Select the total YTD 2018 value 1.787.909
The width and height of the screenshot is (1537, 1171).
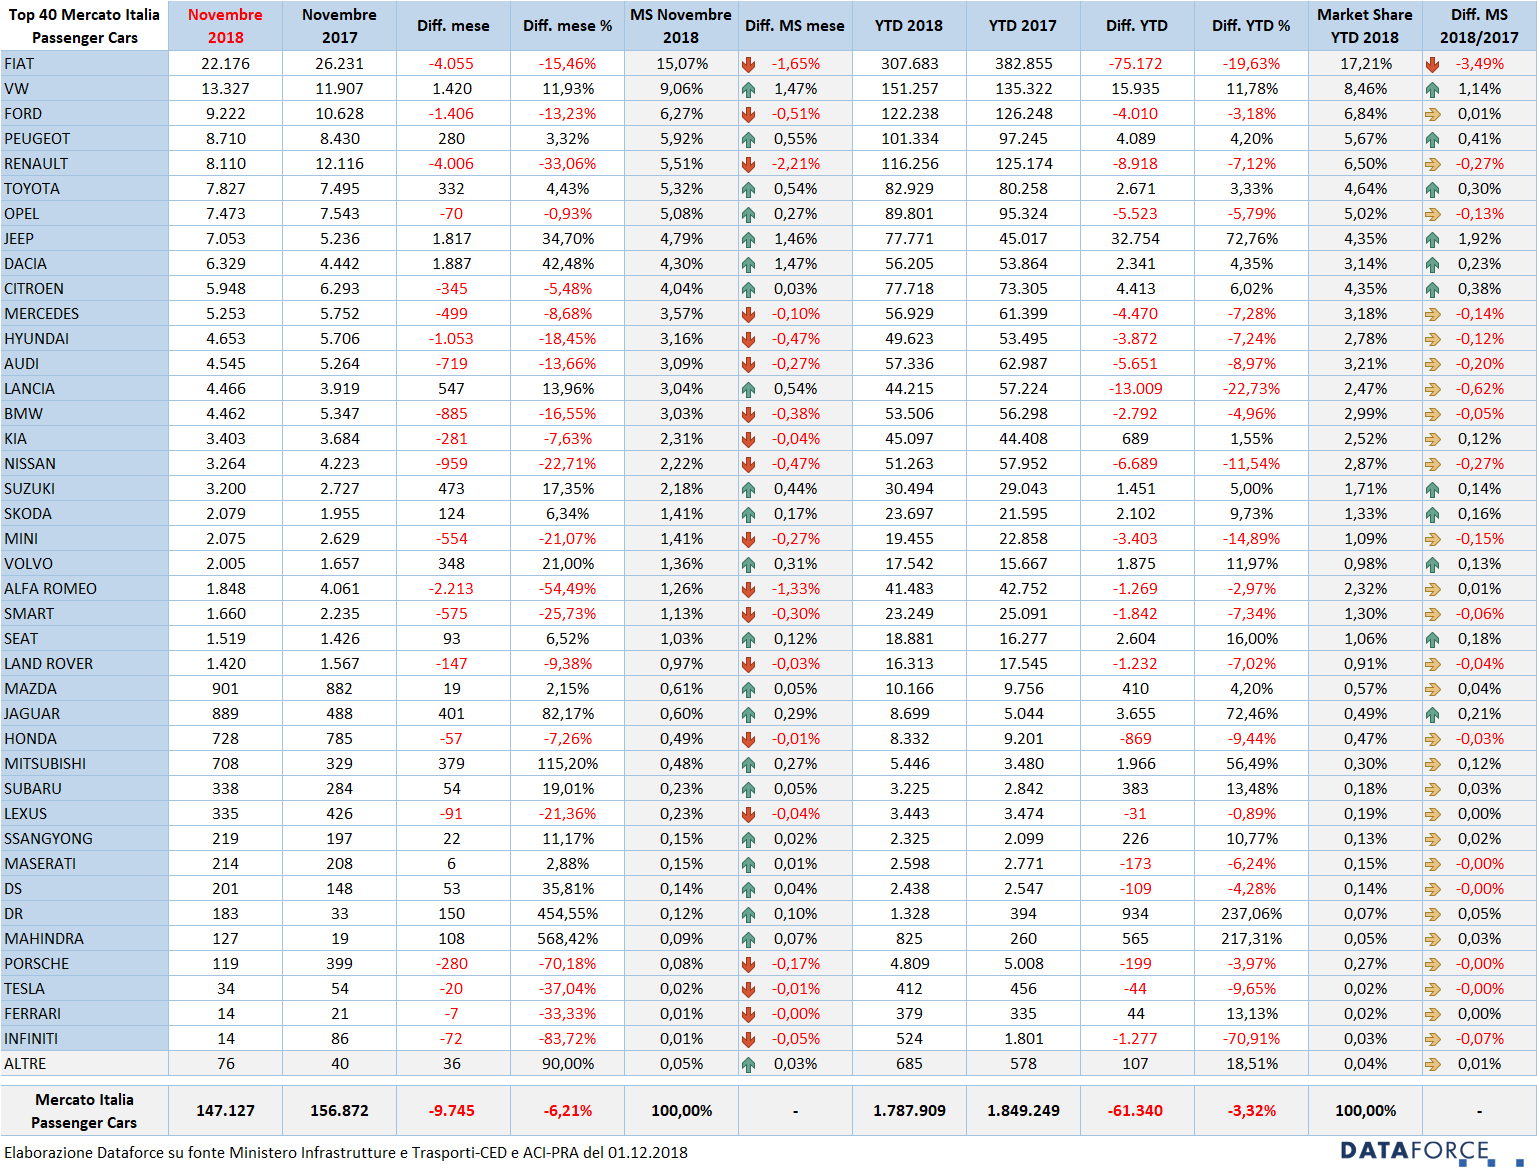[910, 1111]
